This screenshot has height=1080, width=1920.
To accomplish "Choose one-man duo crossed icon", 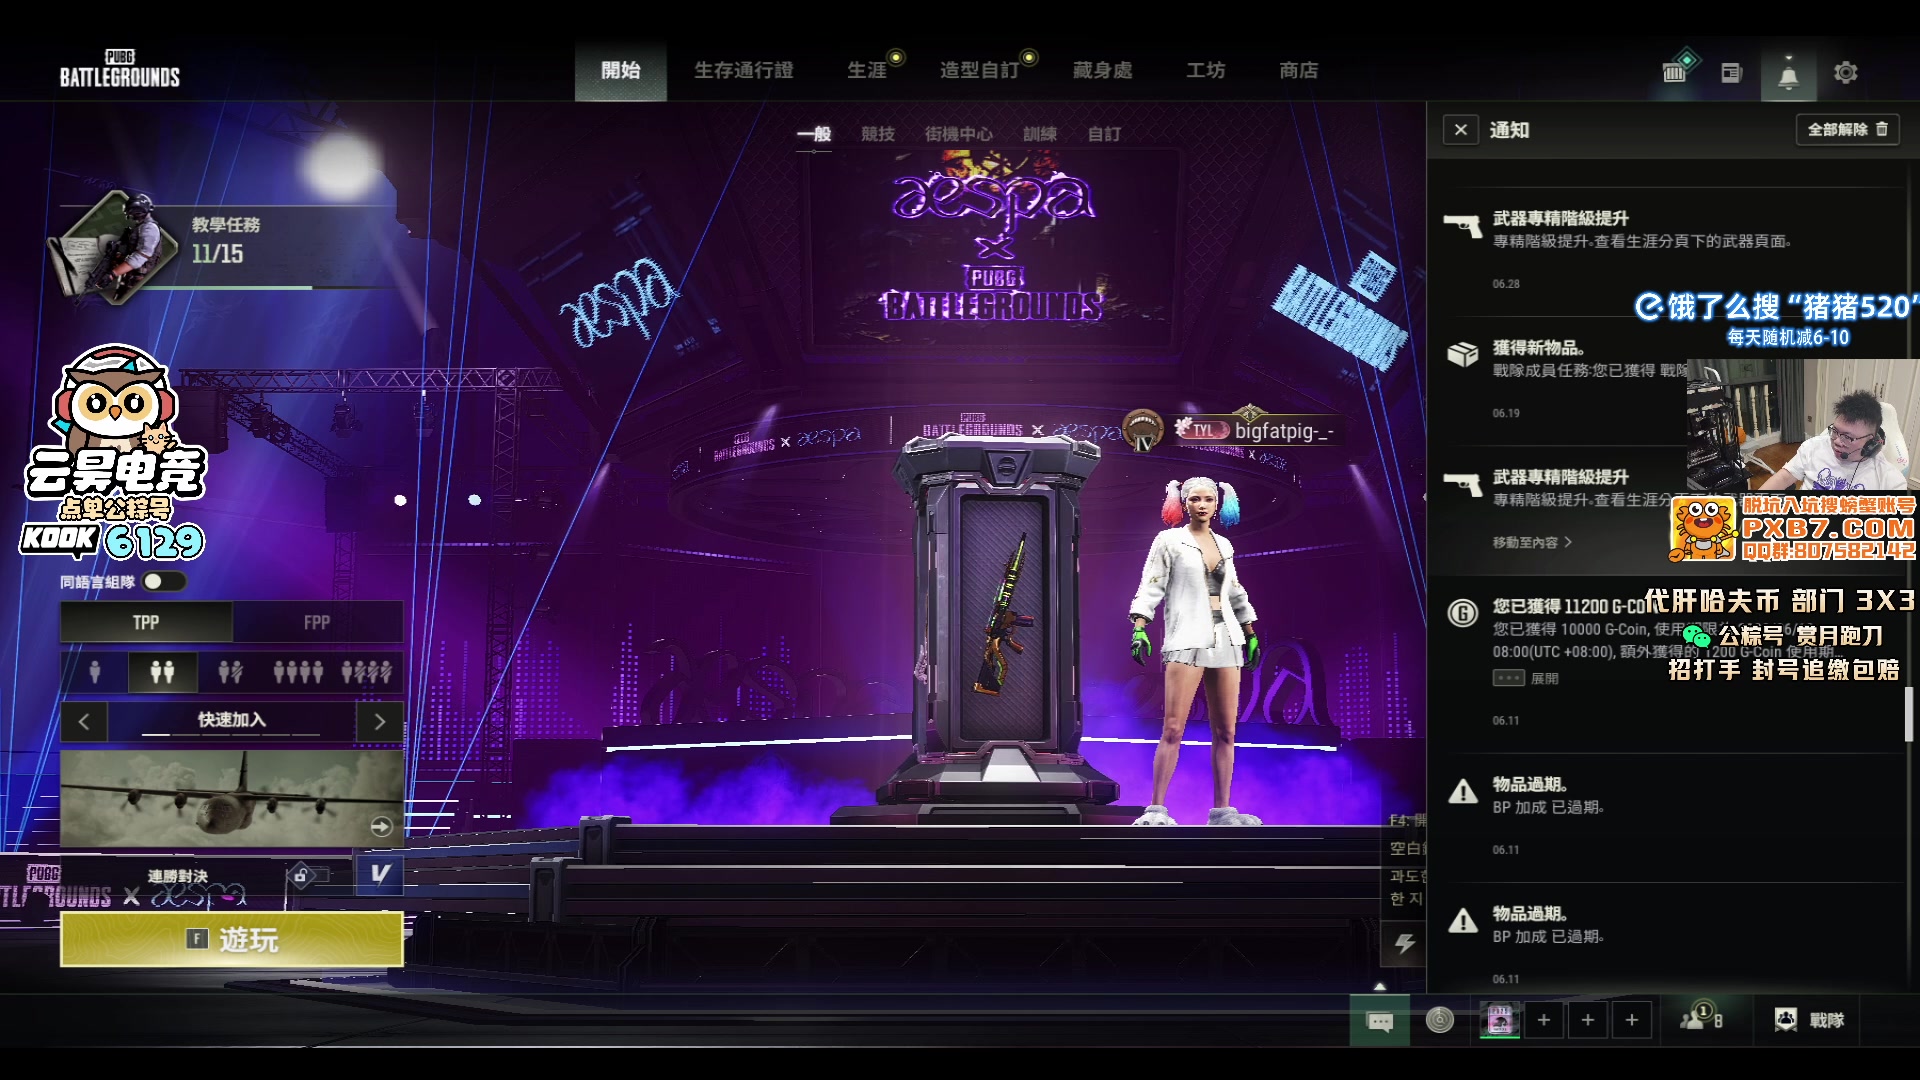I will pos(231,671).
